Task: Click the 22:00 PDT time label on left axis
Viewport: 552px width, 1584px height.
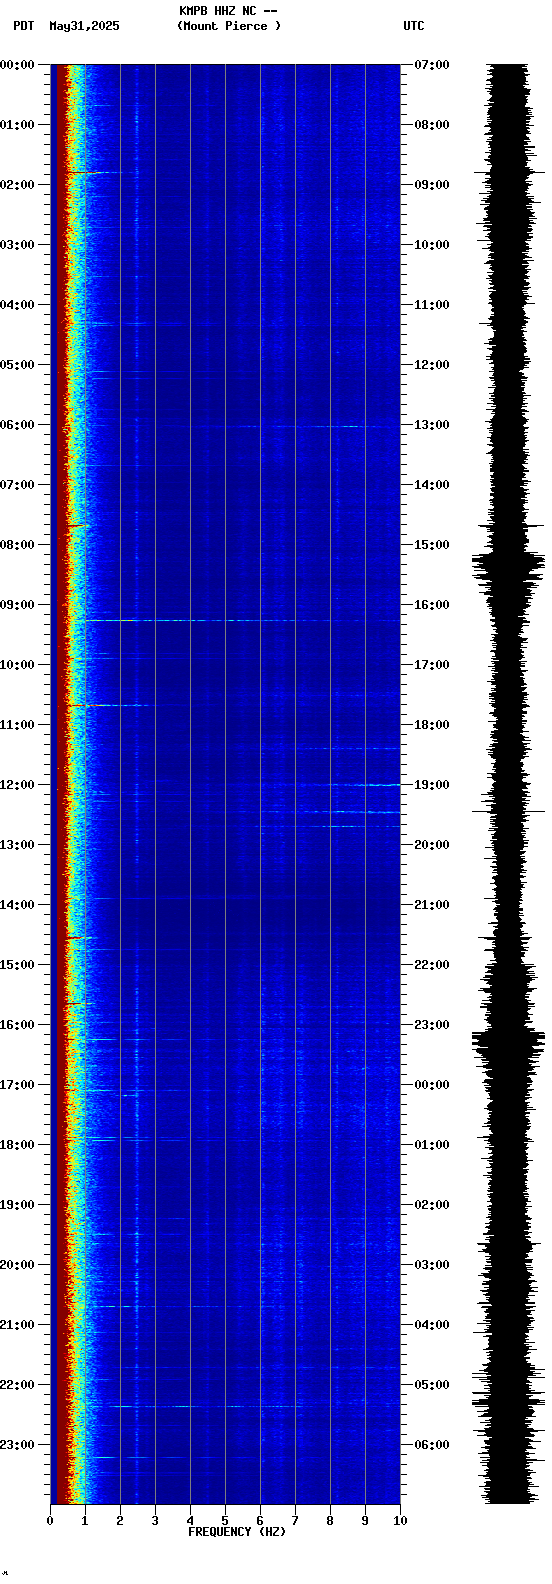Action: pos(17,1385)
